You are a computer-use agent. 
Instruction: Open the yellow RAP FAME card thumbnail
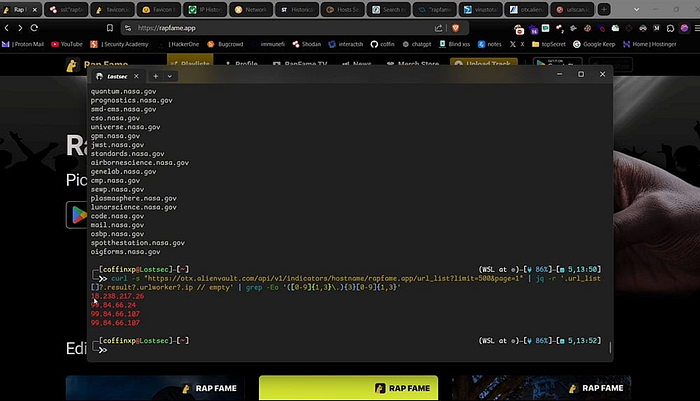click(348, 388)
